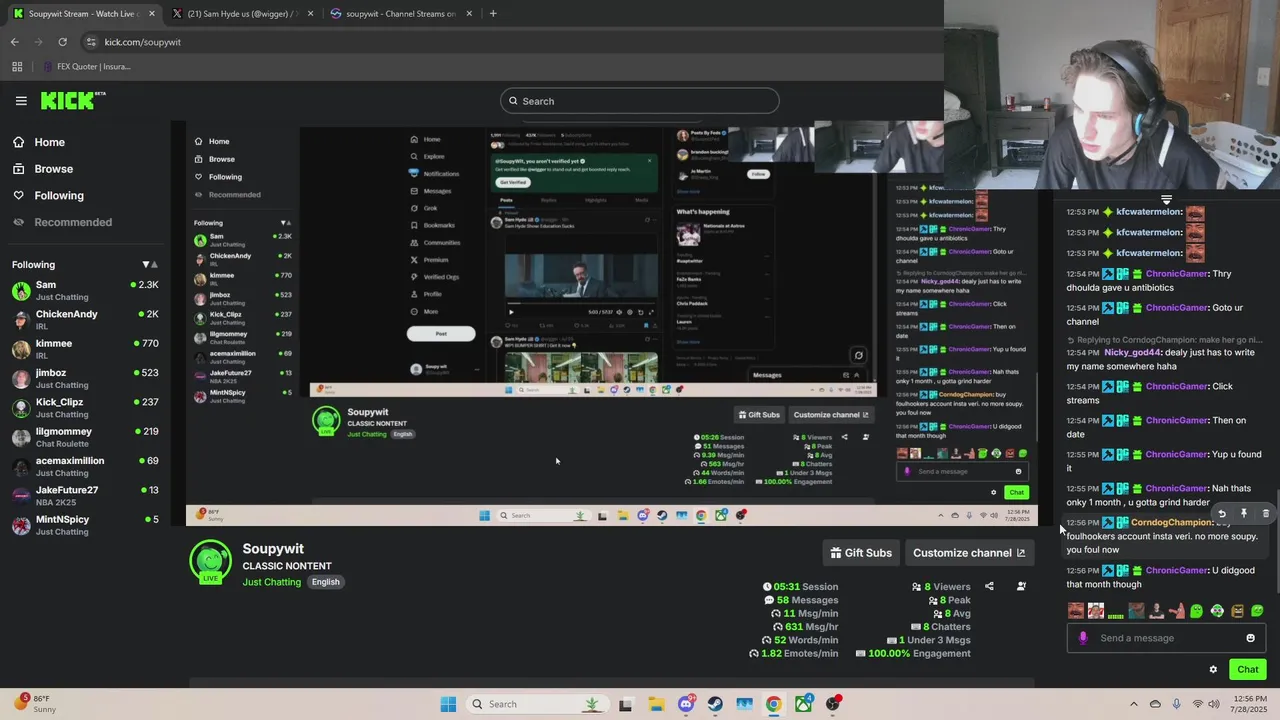
Task: Open the FEX Quoter bookmark
Action: 86,67
